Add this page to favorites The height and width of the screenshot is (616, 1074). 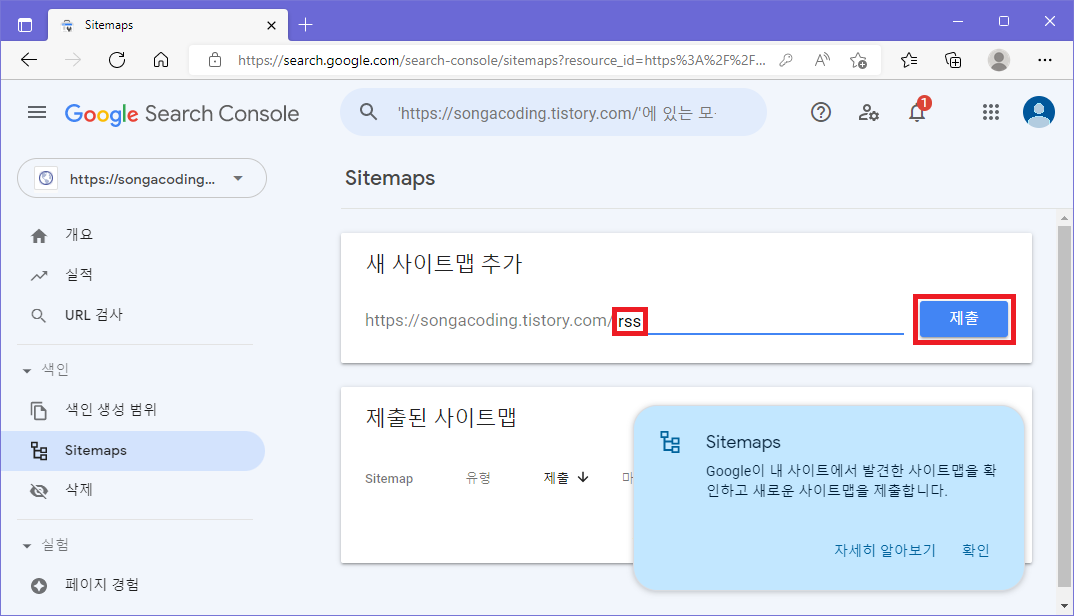coord(858,60)
